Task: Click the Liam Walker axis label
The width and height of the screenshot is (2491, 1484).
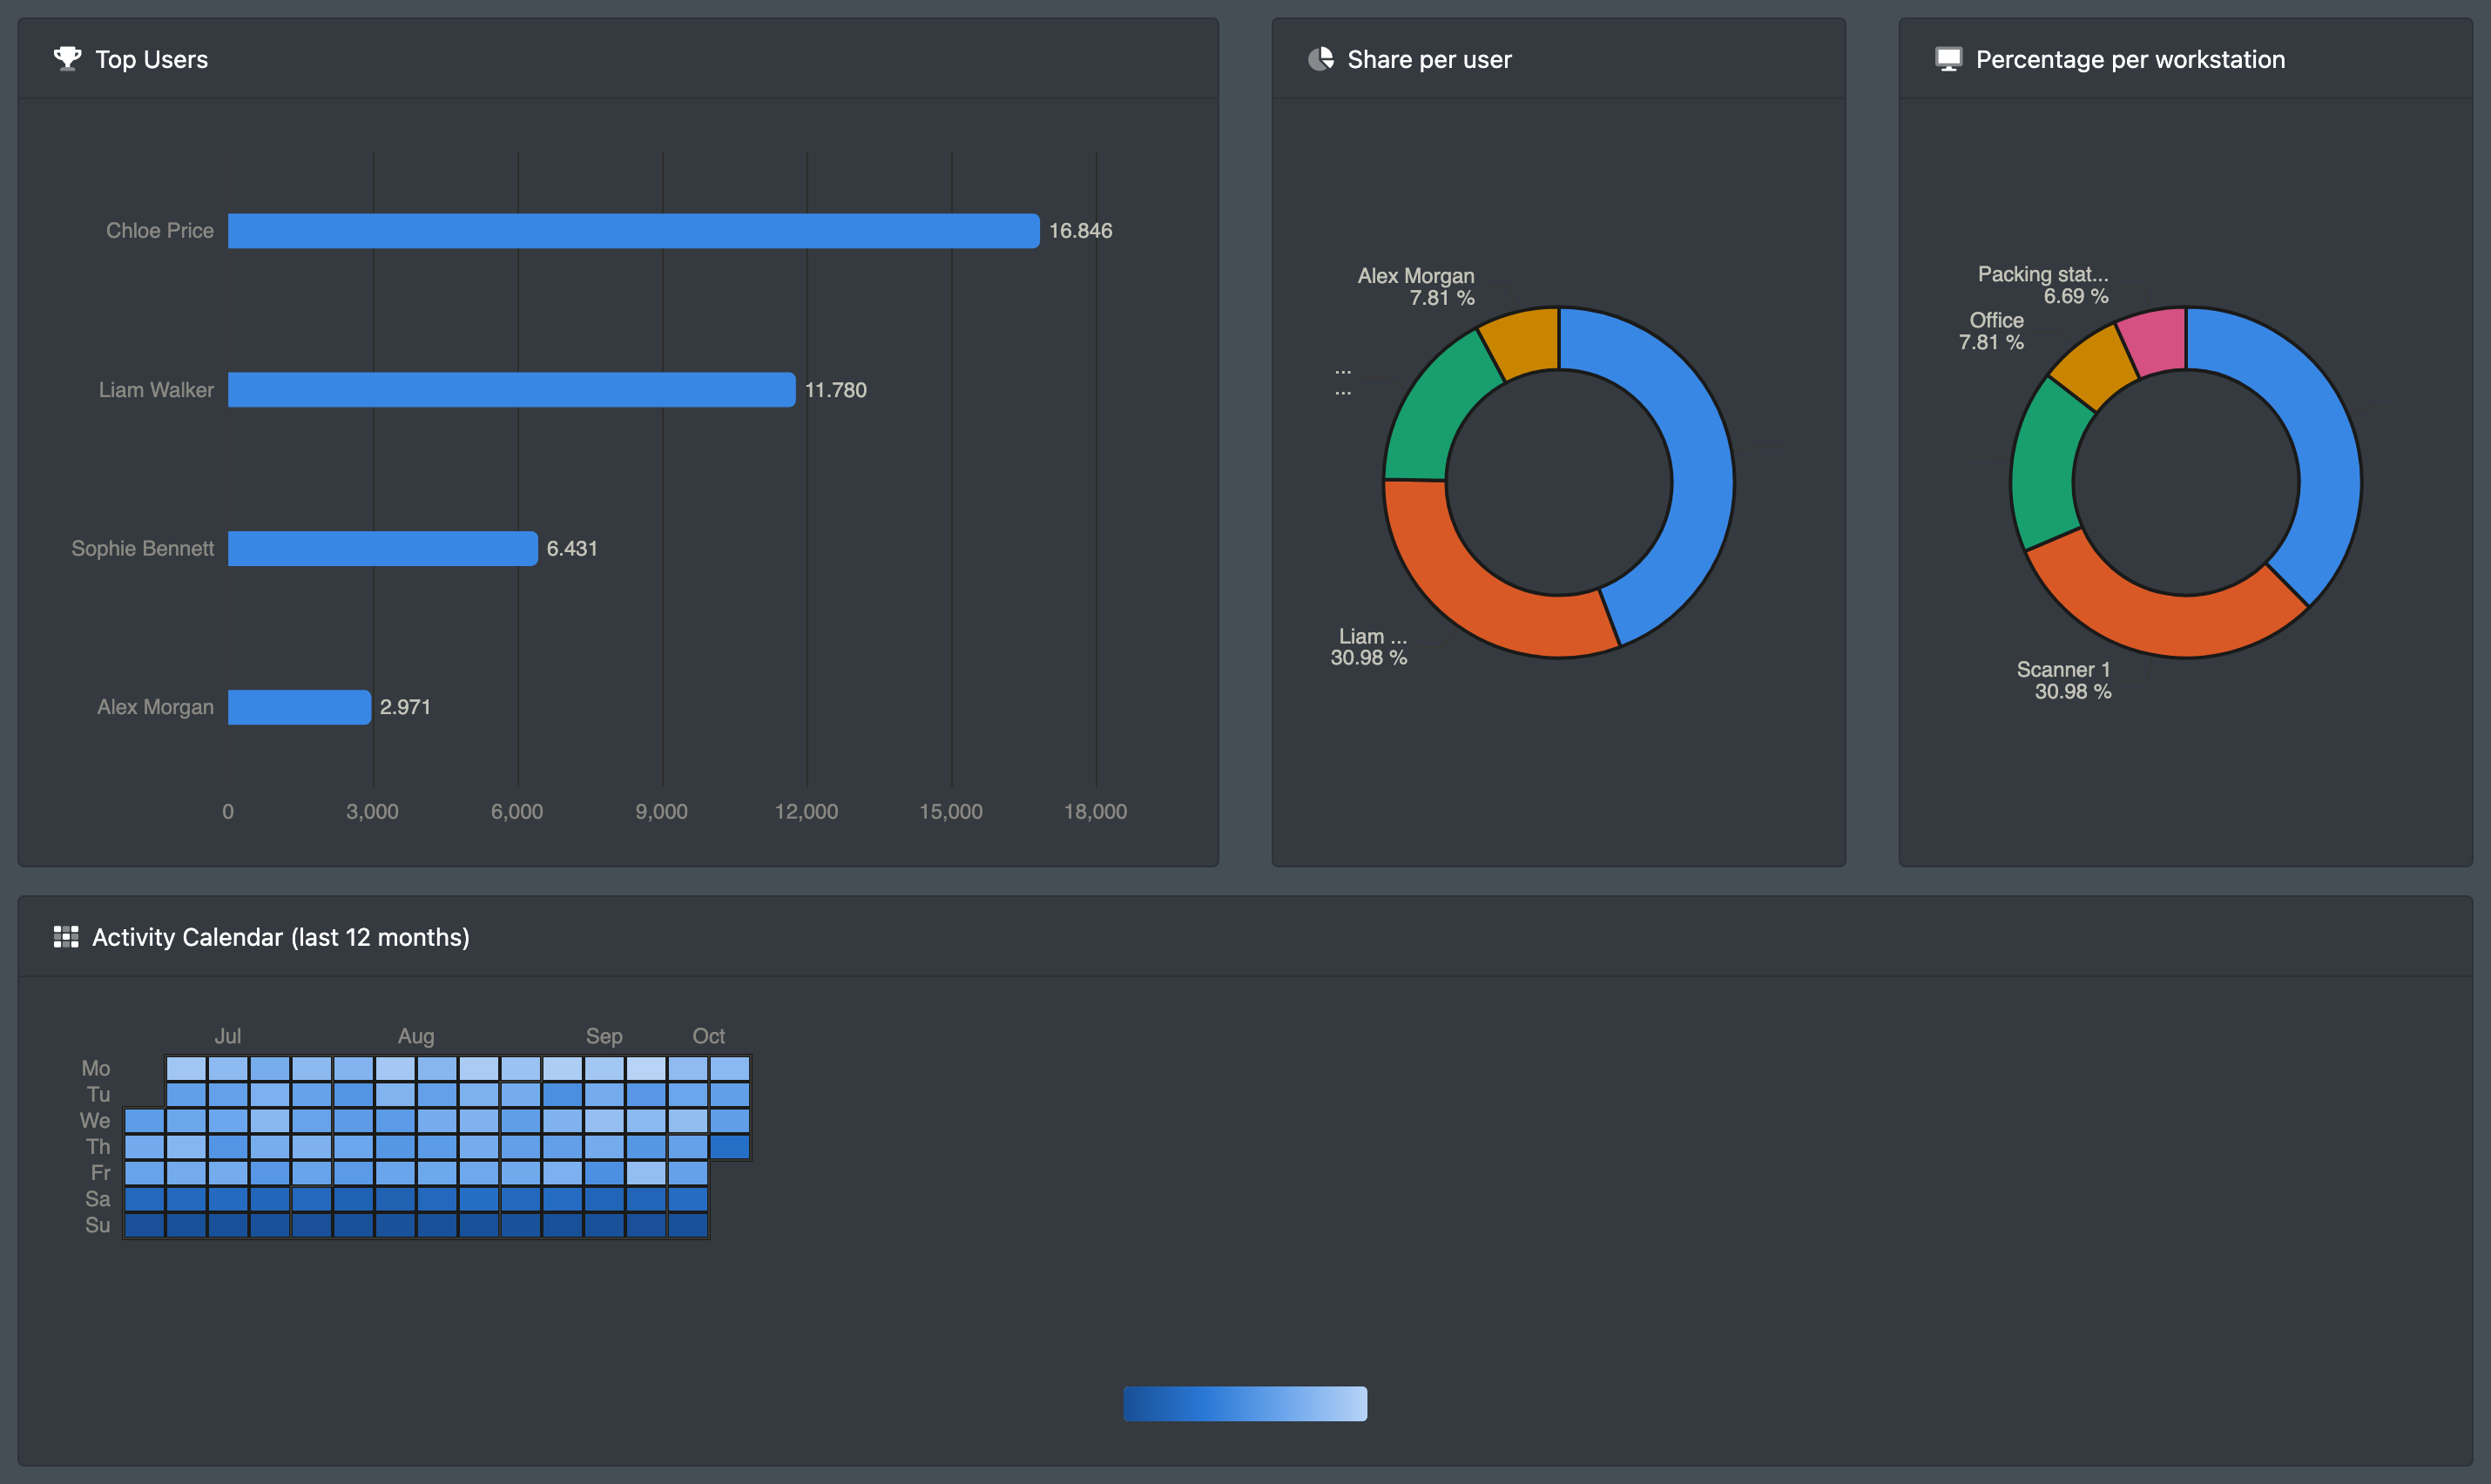Action: tap(156, 390)
